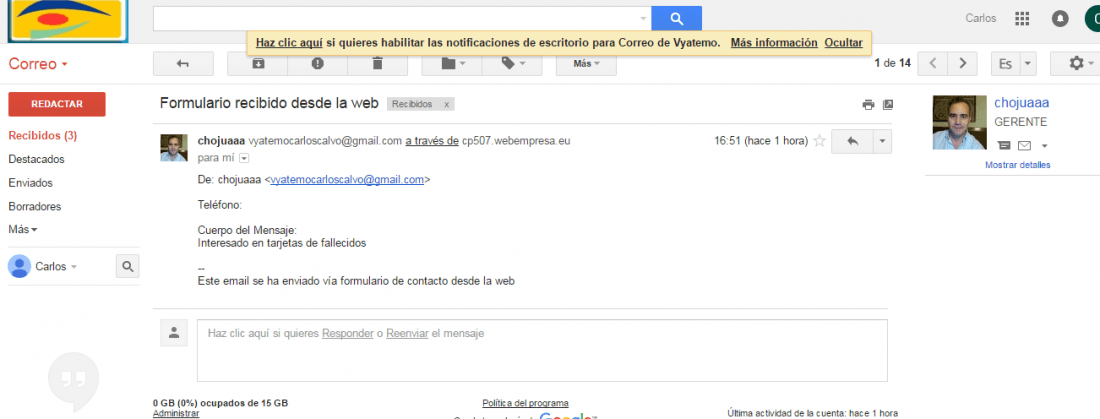
Task: Click the back to inbox arrow
Action: (183, 63)
